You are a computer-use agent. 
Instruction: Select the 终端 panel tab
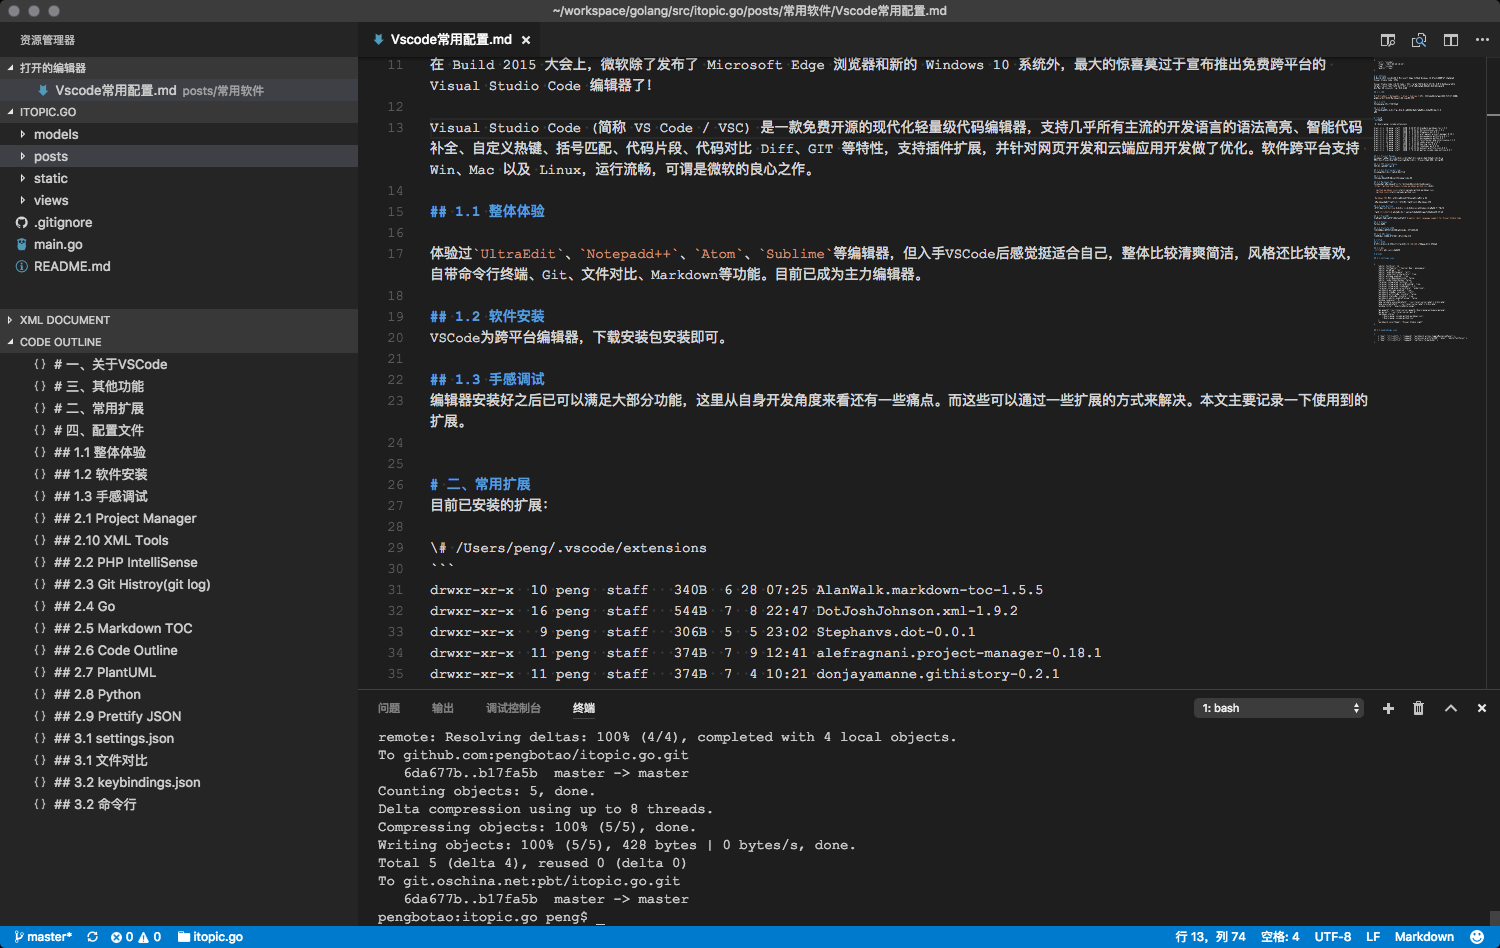(x=584, y=708)
